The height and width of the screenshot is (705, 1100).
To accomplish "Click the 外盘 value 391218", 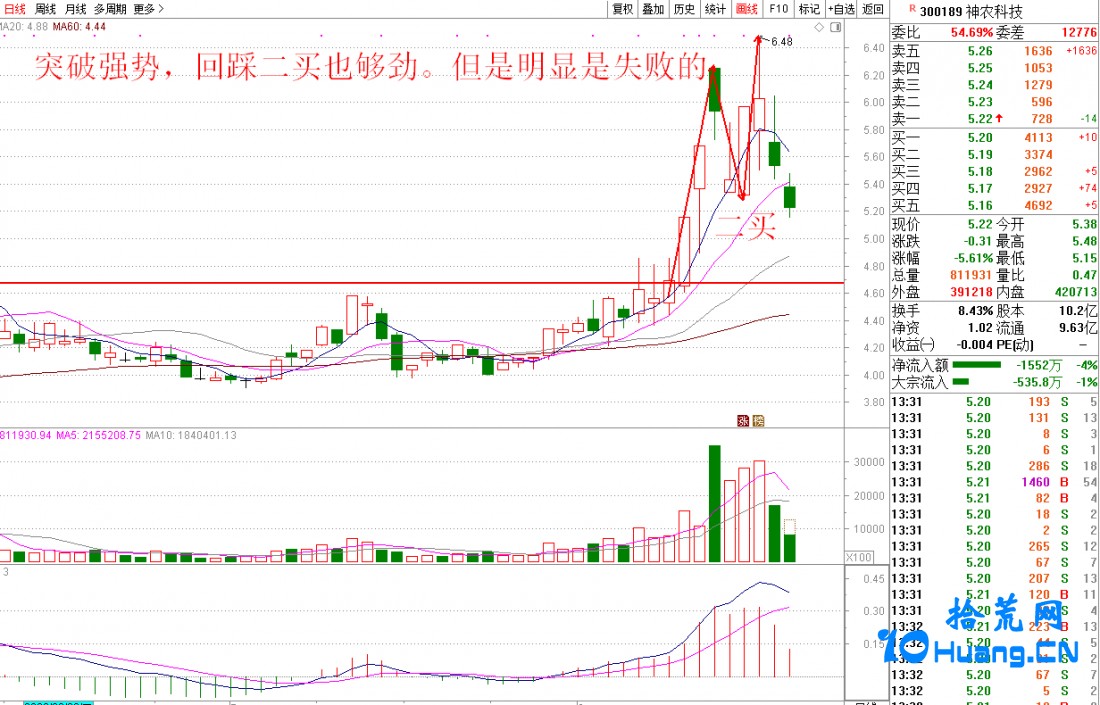I will click(972, 292).
